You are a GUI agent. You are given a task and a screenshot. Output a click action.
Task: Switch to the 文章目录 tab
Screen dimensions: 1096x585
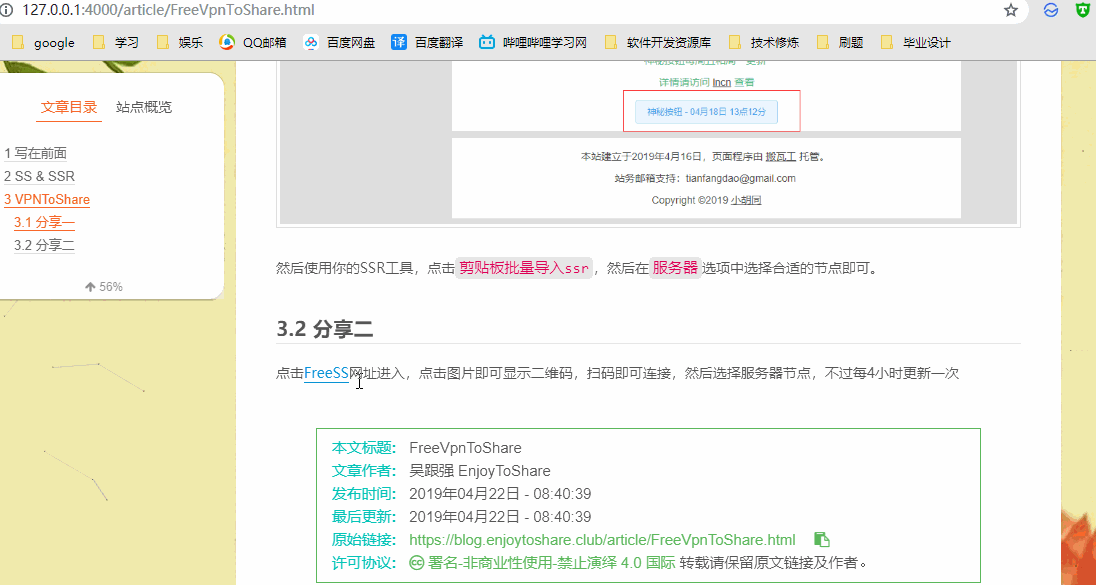pyautogui.click(x=69, y=107)
